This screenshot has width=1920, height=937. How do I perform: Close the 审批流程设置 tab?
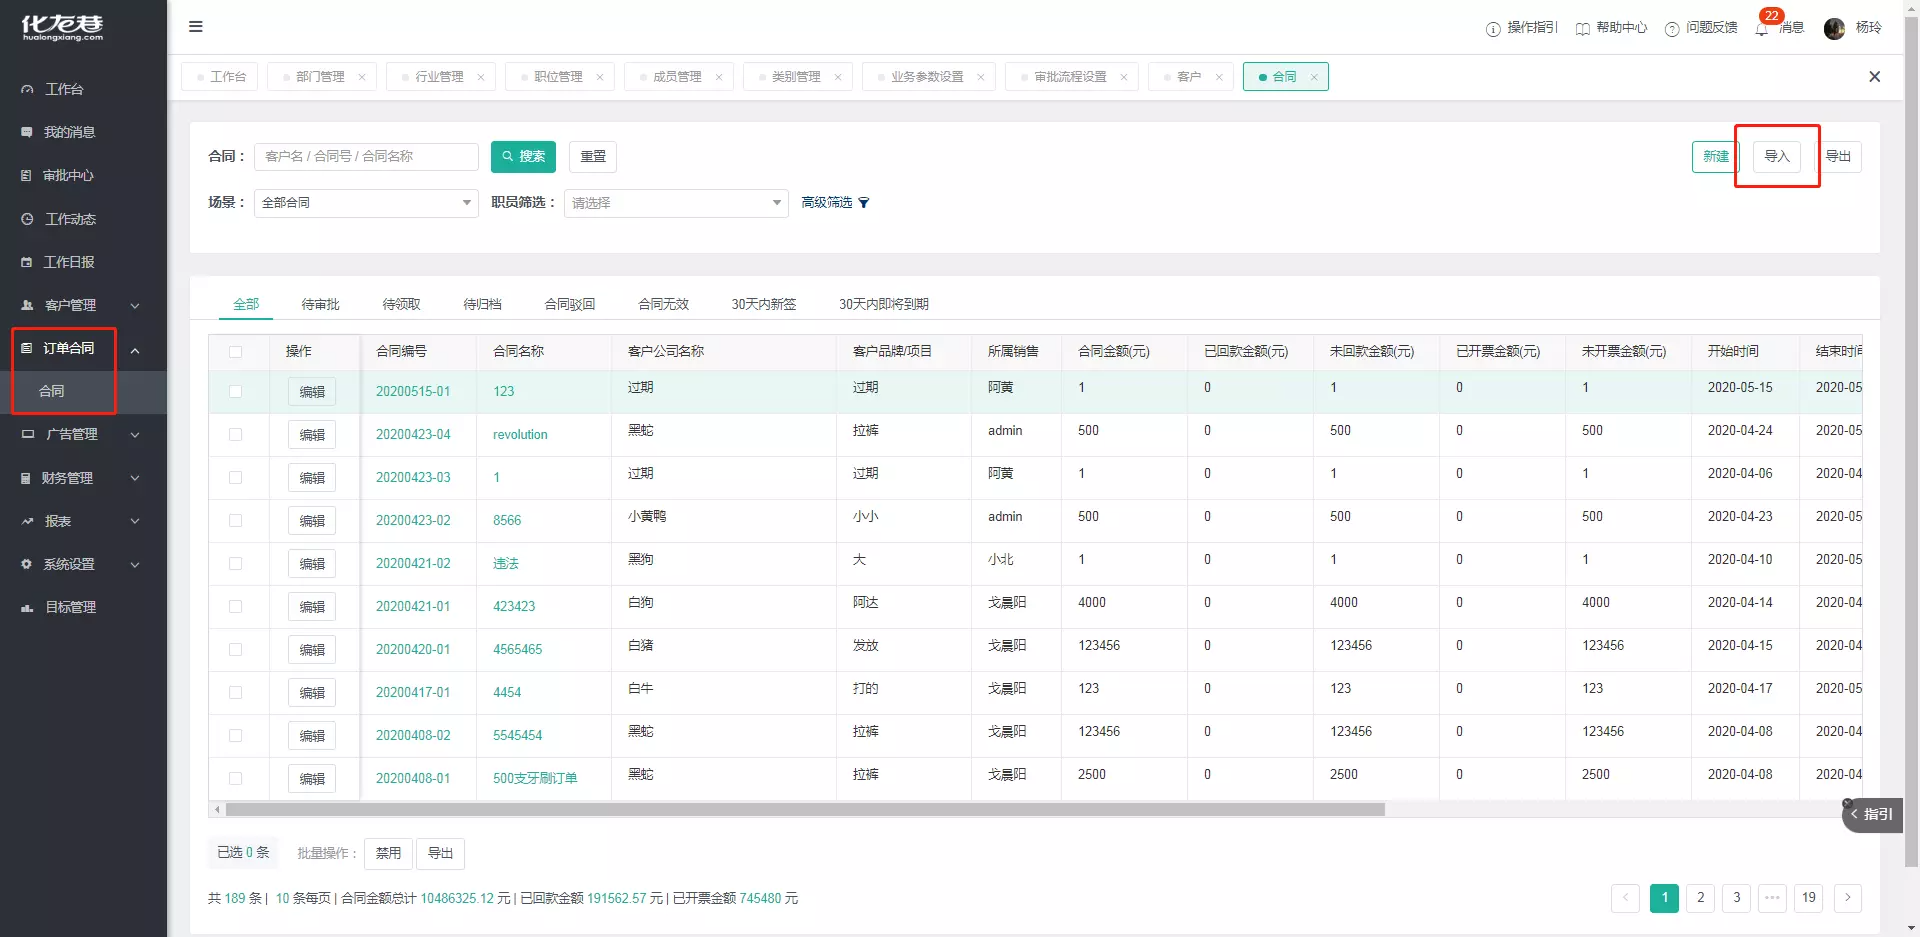[1124, 77]
